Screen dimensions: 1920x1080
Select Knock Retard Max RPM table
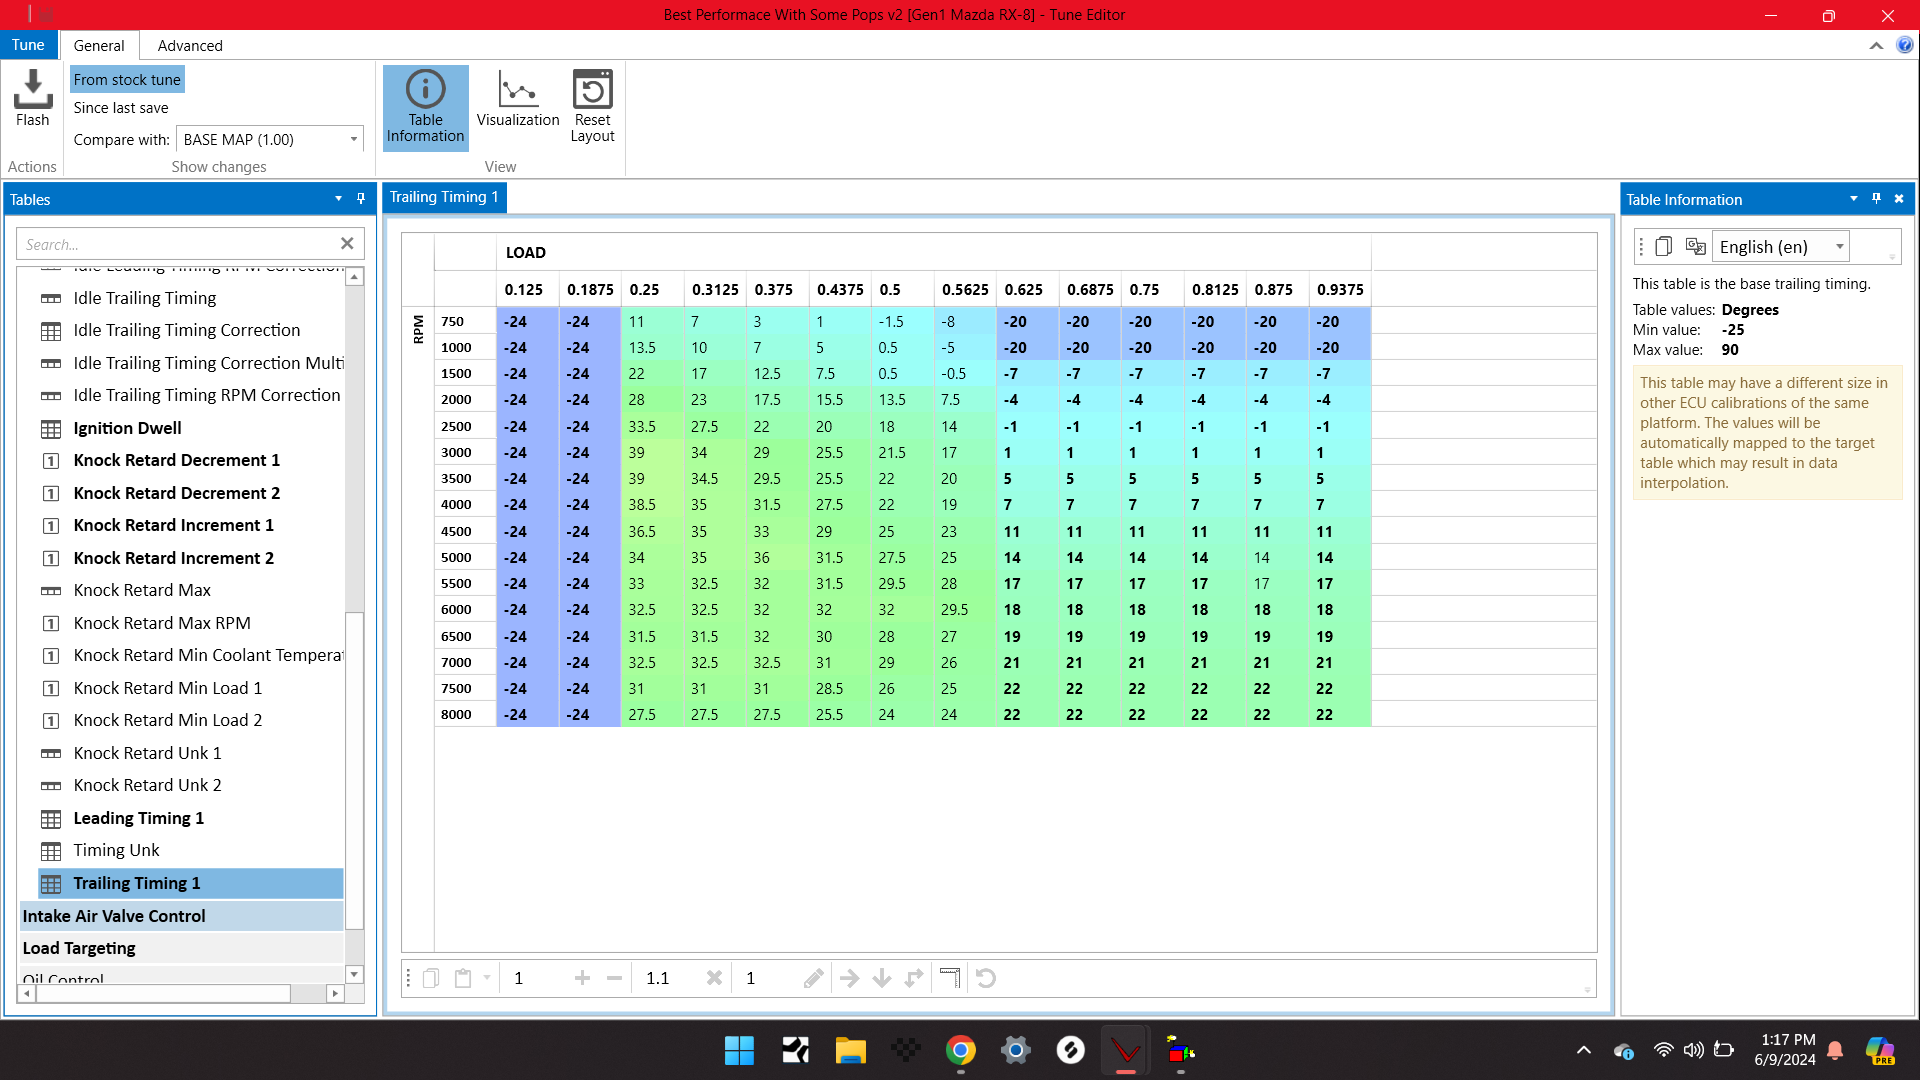(x=162, y=623)
